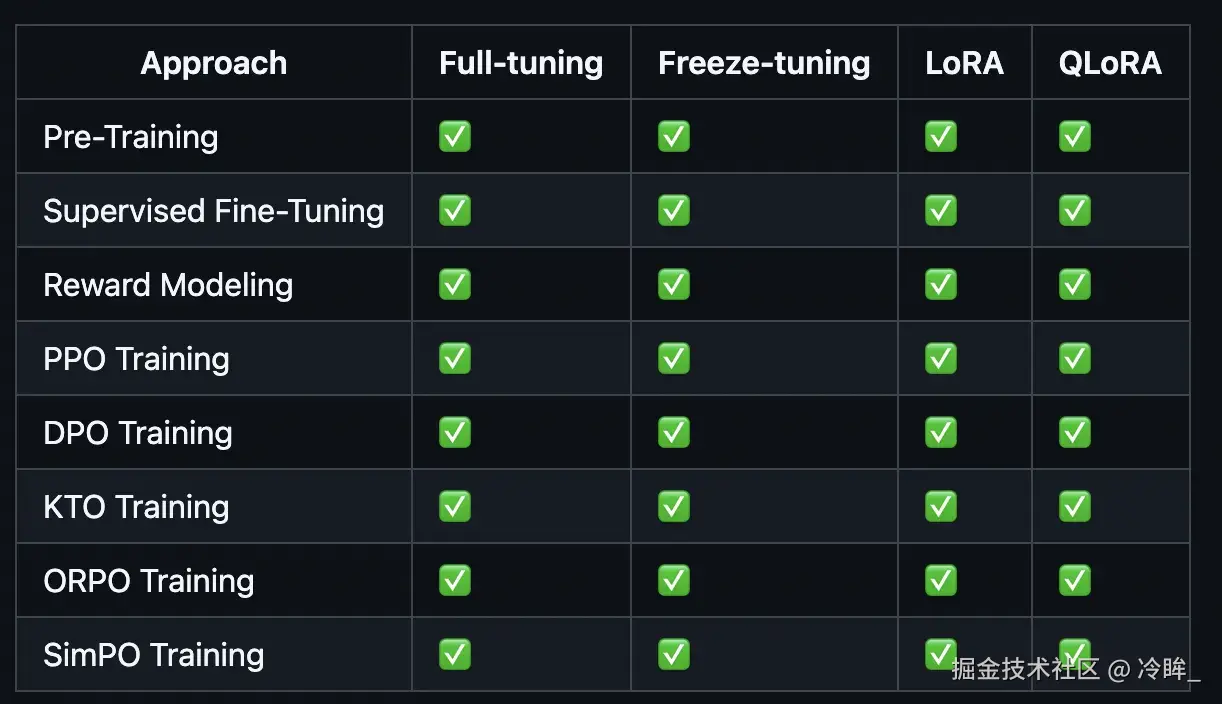Click the SimPO Training Freeze-tuning checkmark
Screen dimensions: 1222x704
pos(674,654)
